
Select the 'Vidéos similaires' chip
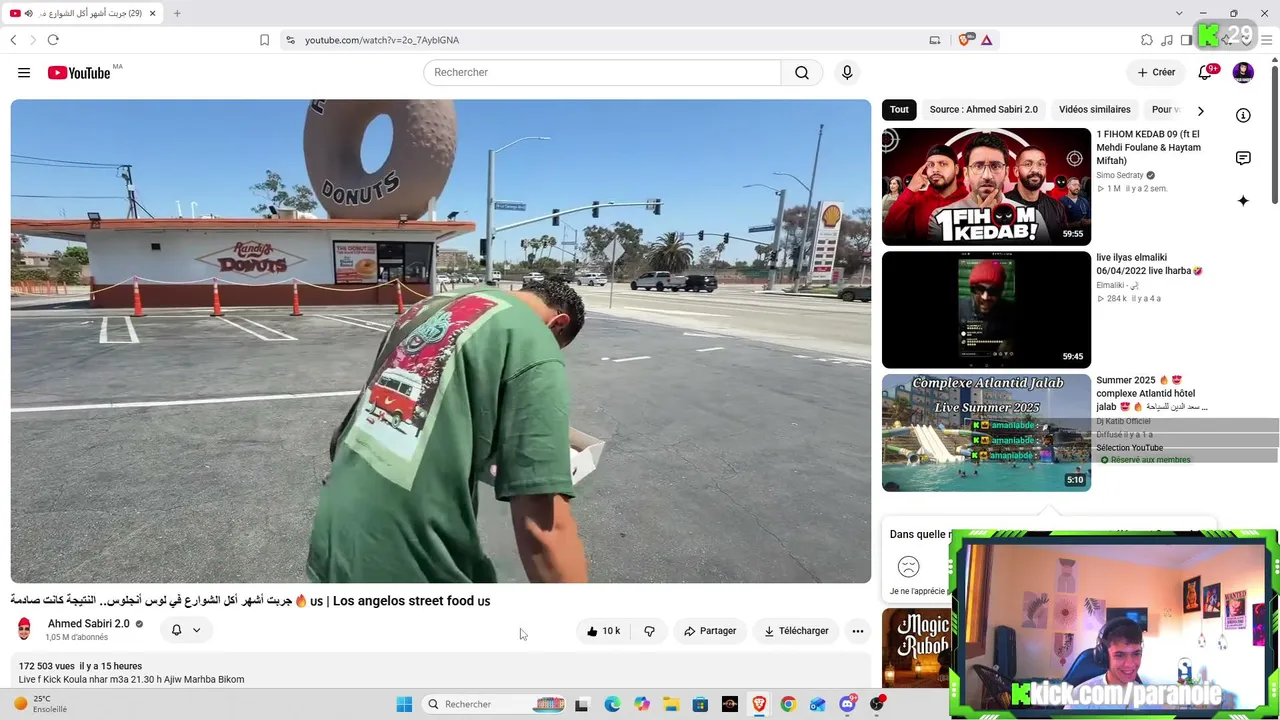point(1095,110)
